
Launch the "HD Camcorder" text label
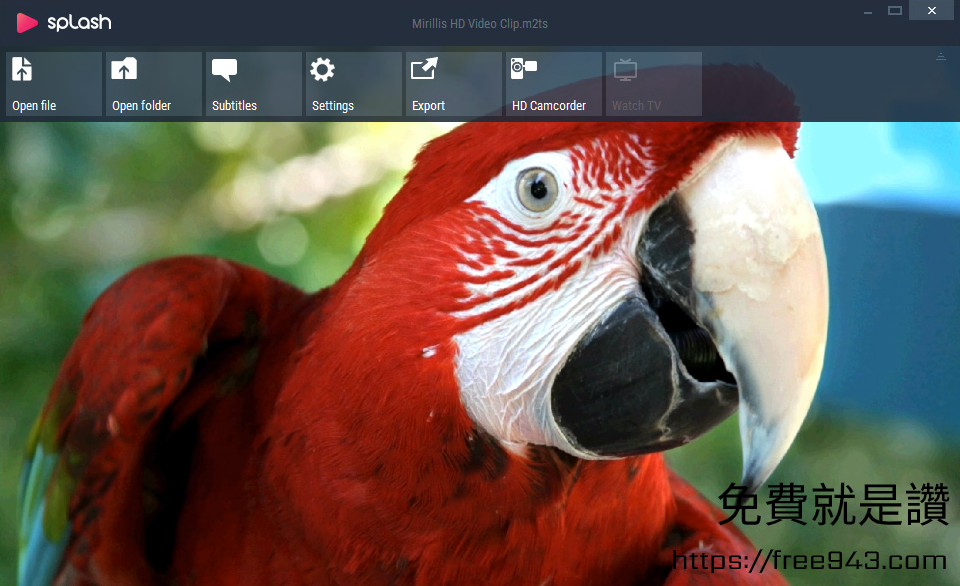pos(549,106)
